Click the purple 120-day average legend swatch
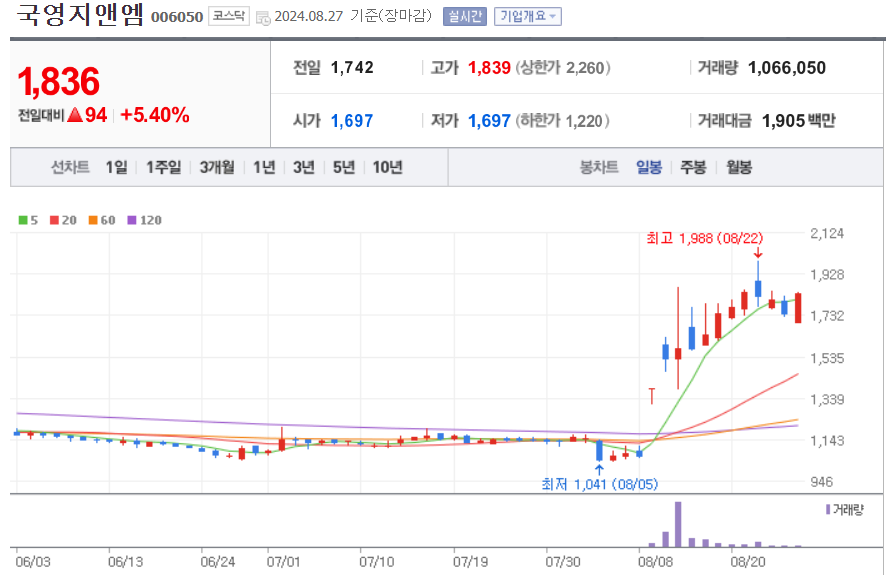Image resolution: width=886 pixels, height=575 pixels. pos(132,220)
